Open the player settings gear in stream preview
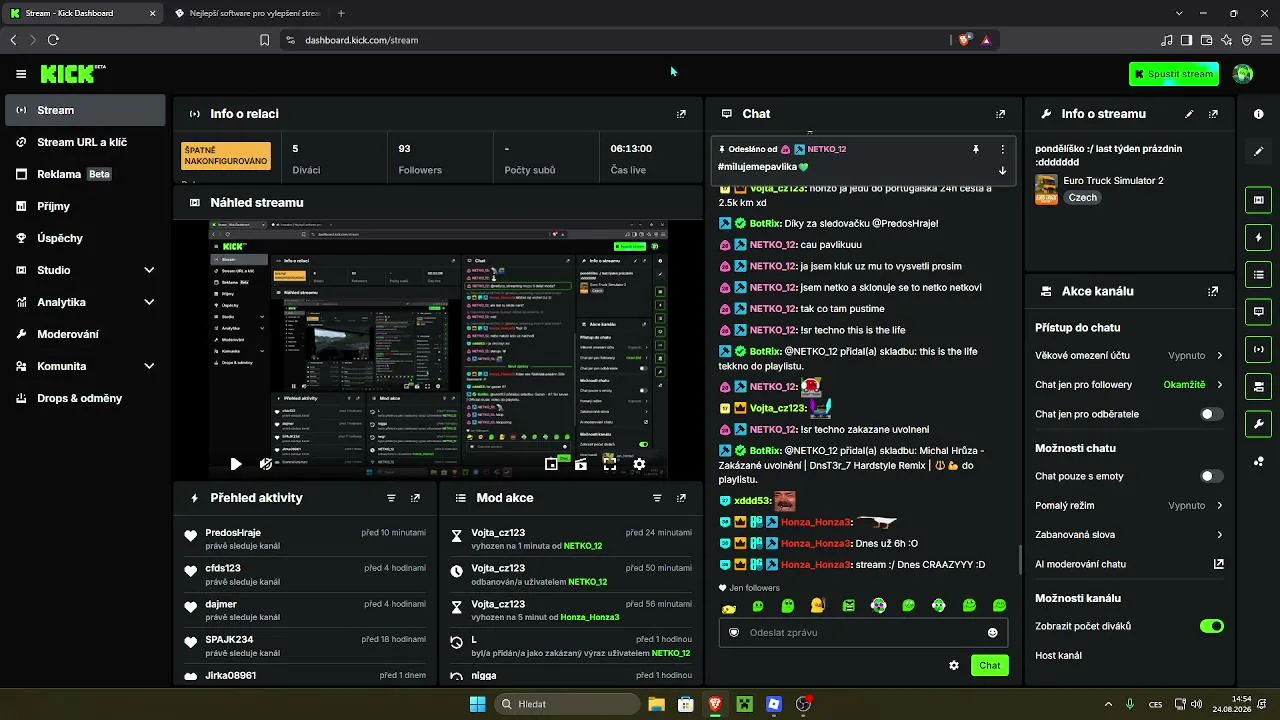Image resolution: width=1280 pixels, height=720 pixels. 639,464
